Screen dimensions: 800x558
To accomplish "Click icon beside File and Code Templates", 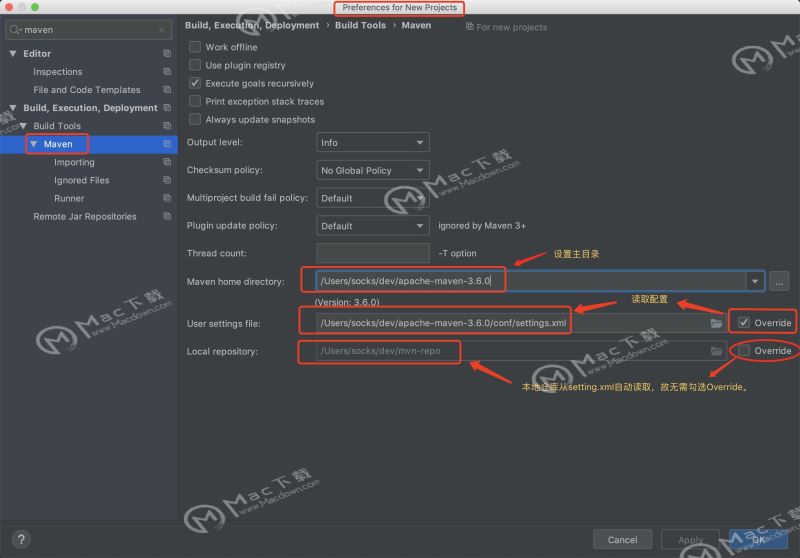I will click(x=167, y=89).
